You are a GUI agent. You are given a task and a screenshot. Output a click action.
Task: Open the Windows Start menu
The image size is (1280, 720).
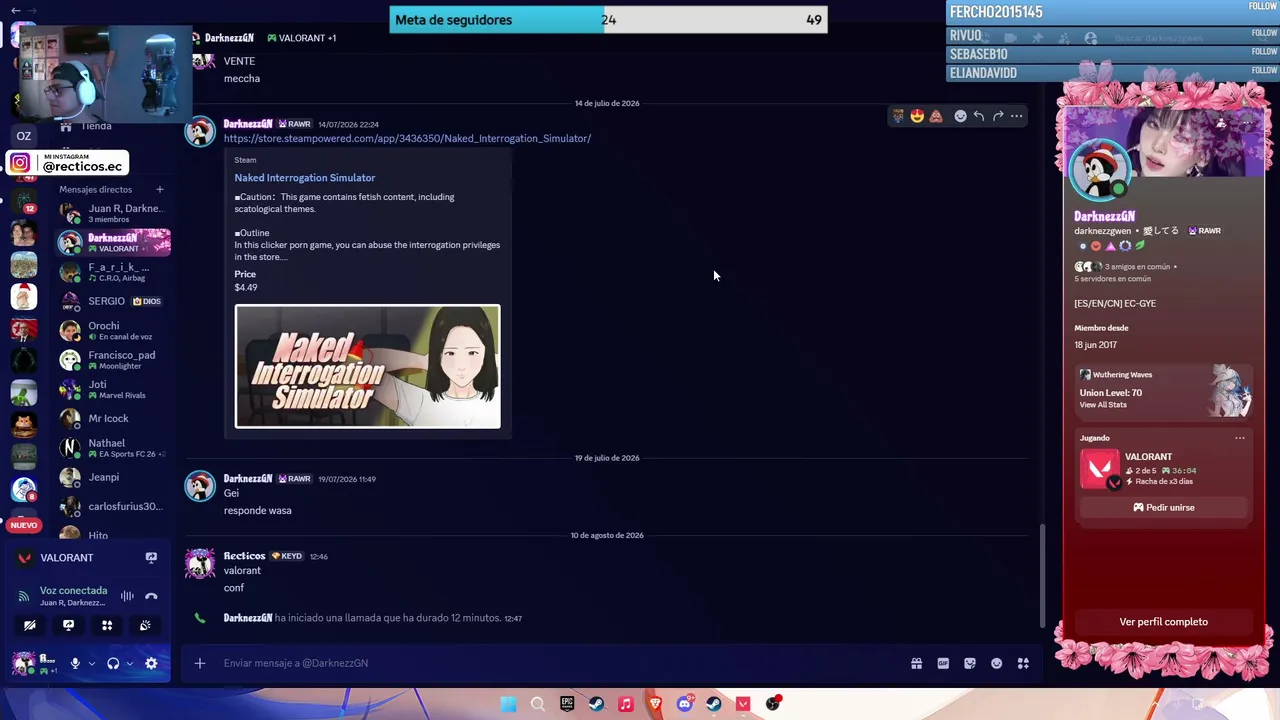pos(508,704)
